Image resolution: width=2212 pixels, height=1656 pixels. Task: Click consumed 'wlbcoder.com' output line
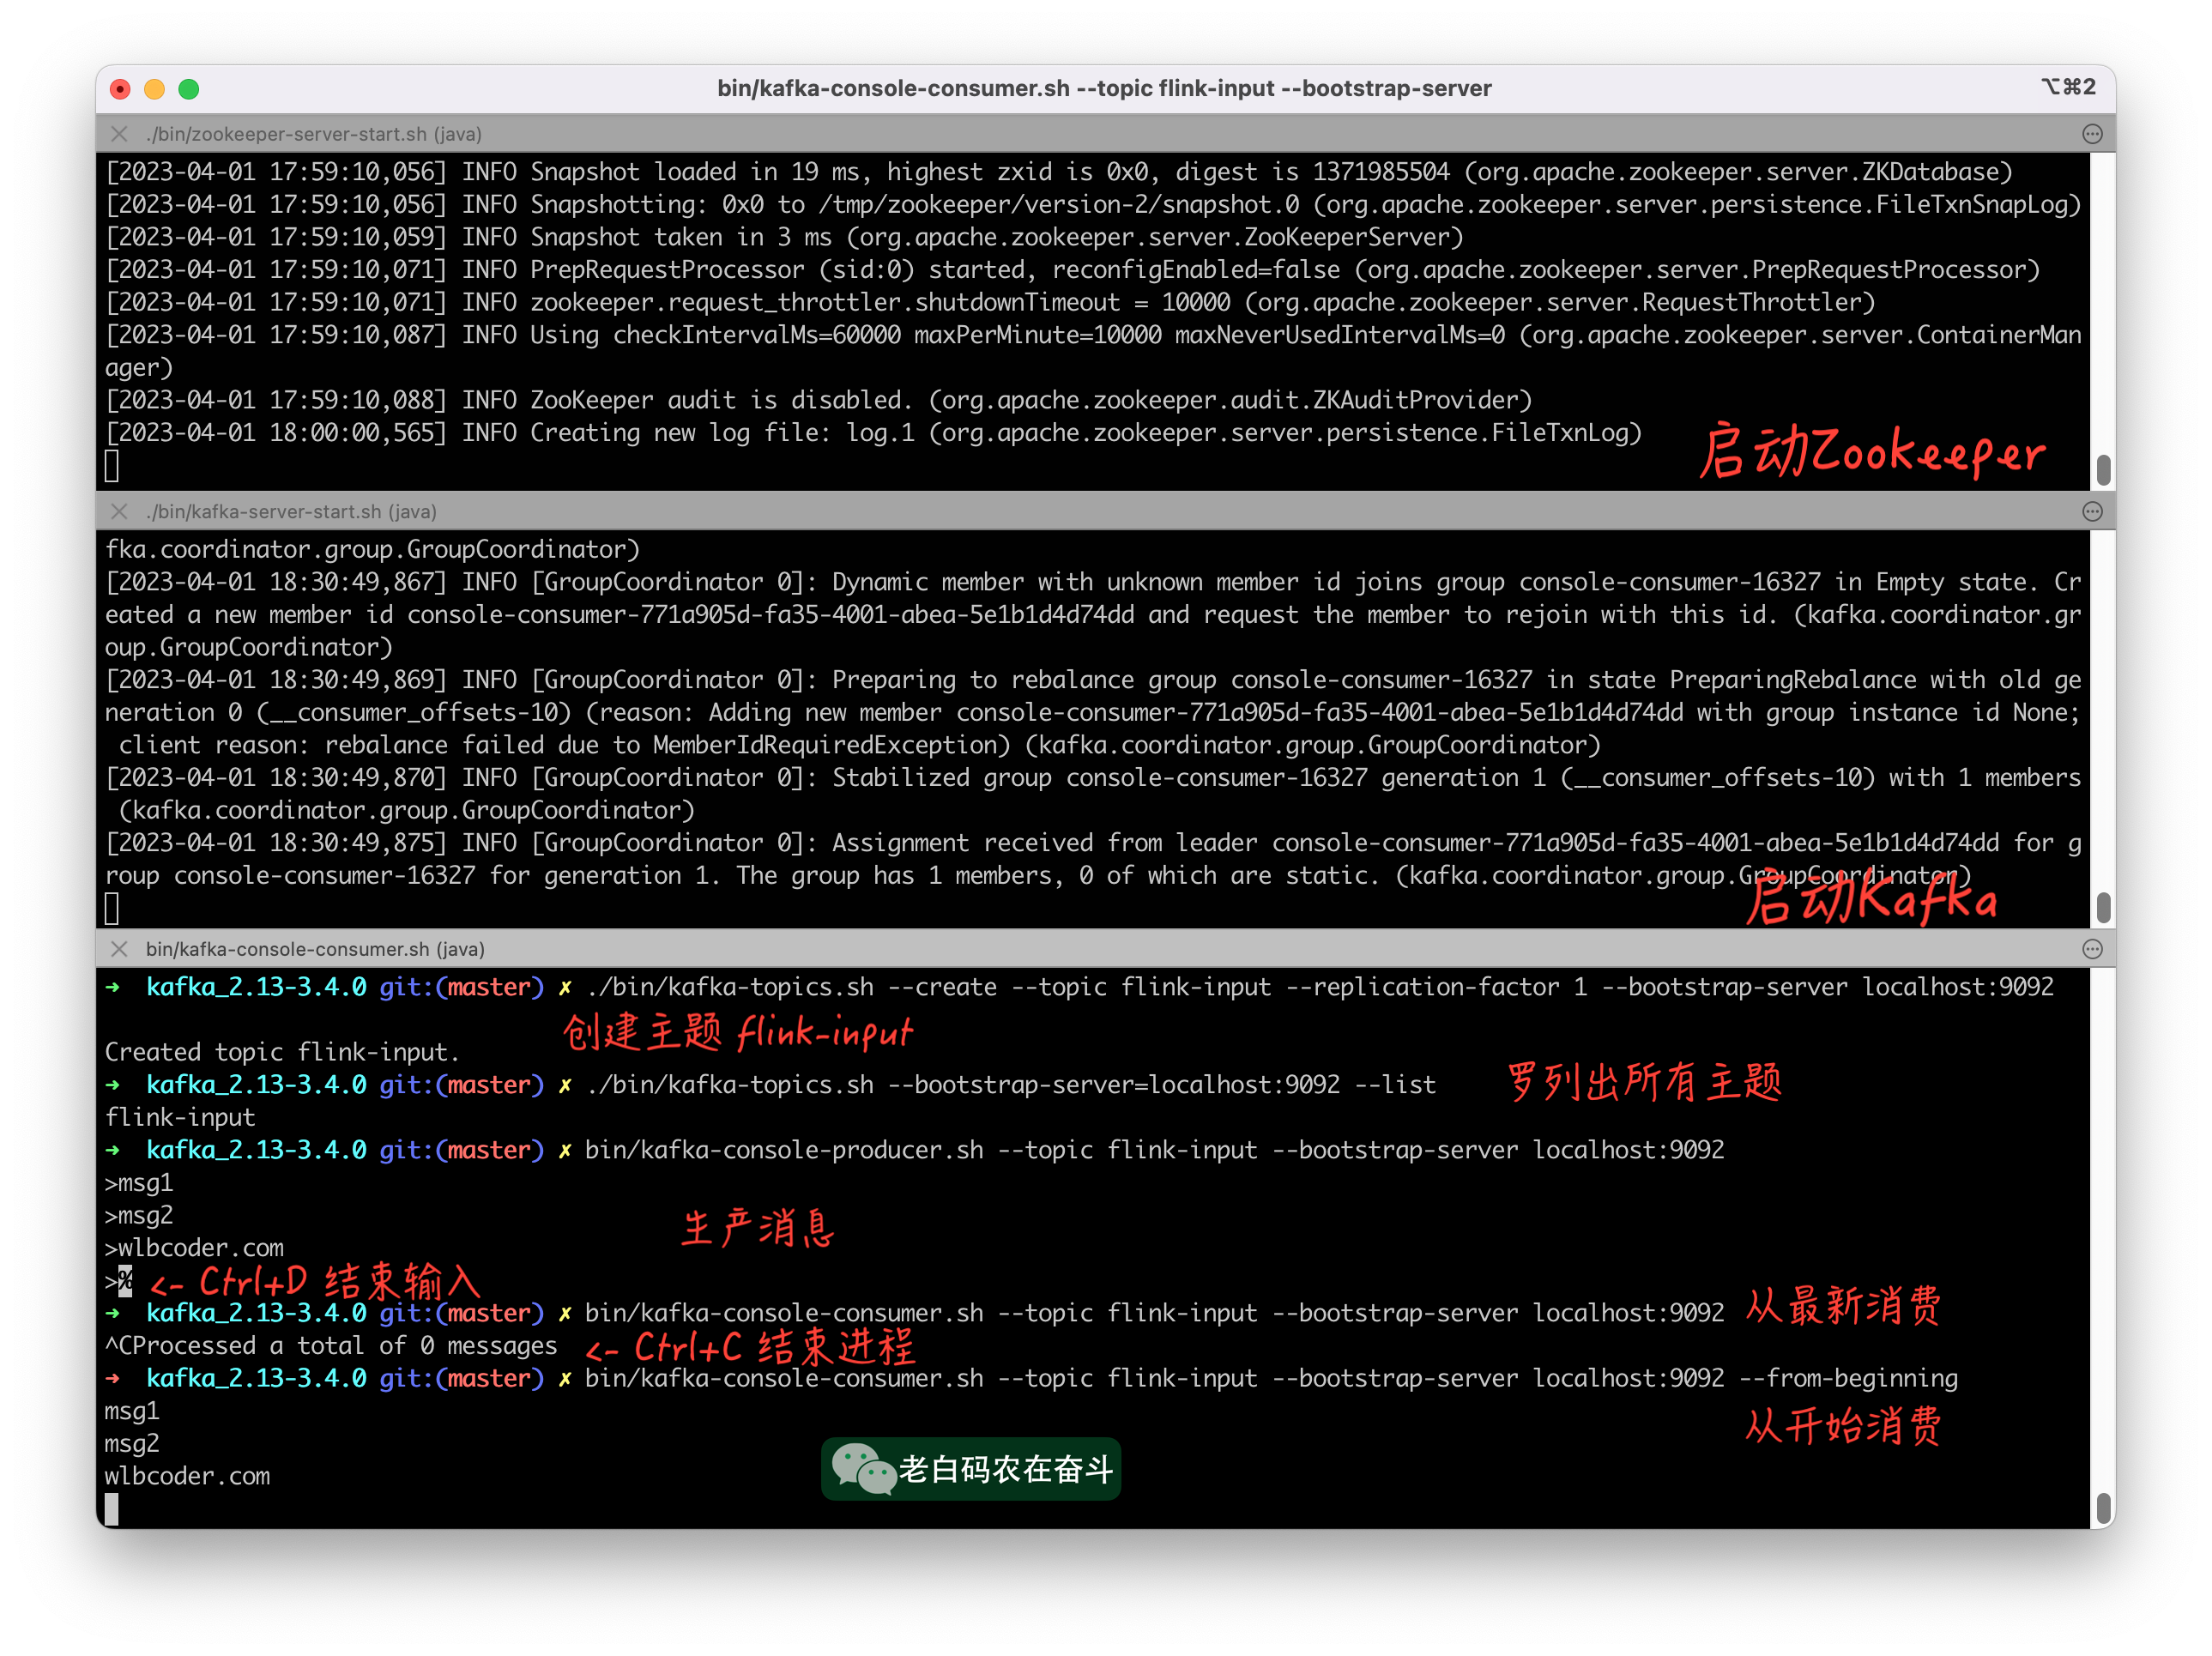(x=187, y=1476)
